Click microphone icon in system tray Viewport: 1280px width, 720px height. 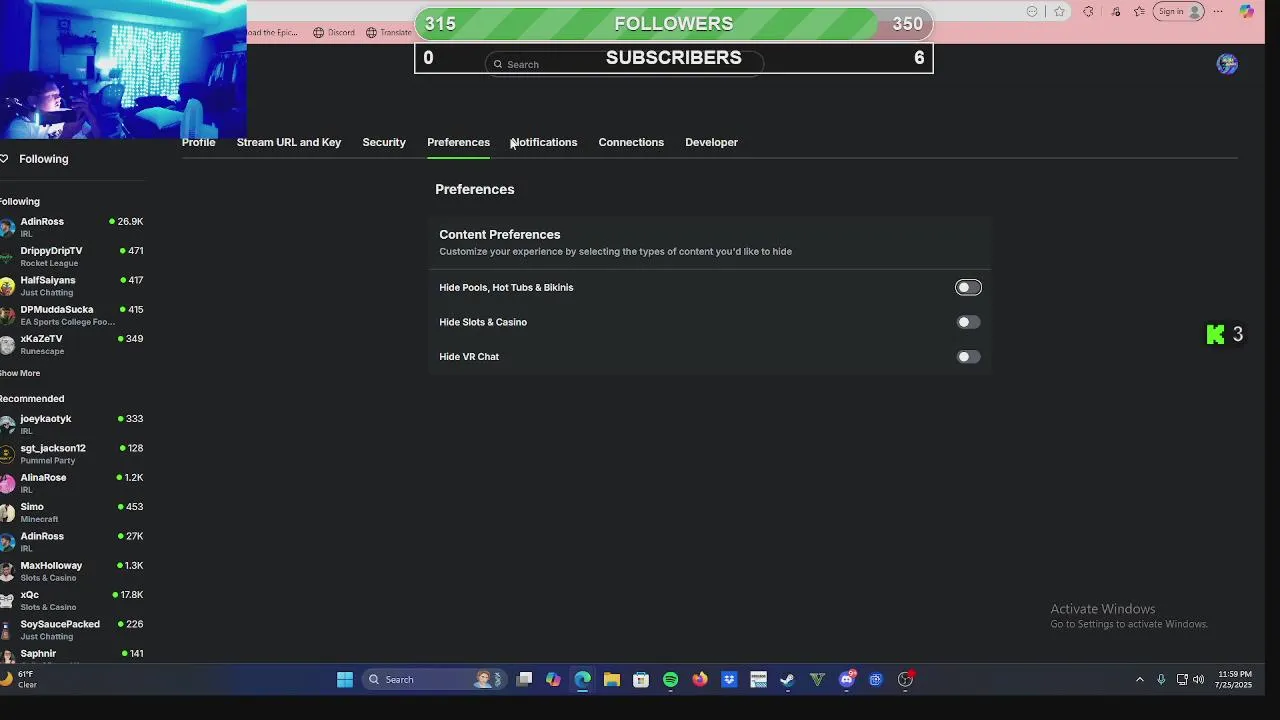tap(1161, 680)
